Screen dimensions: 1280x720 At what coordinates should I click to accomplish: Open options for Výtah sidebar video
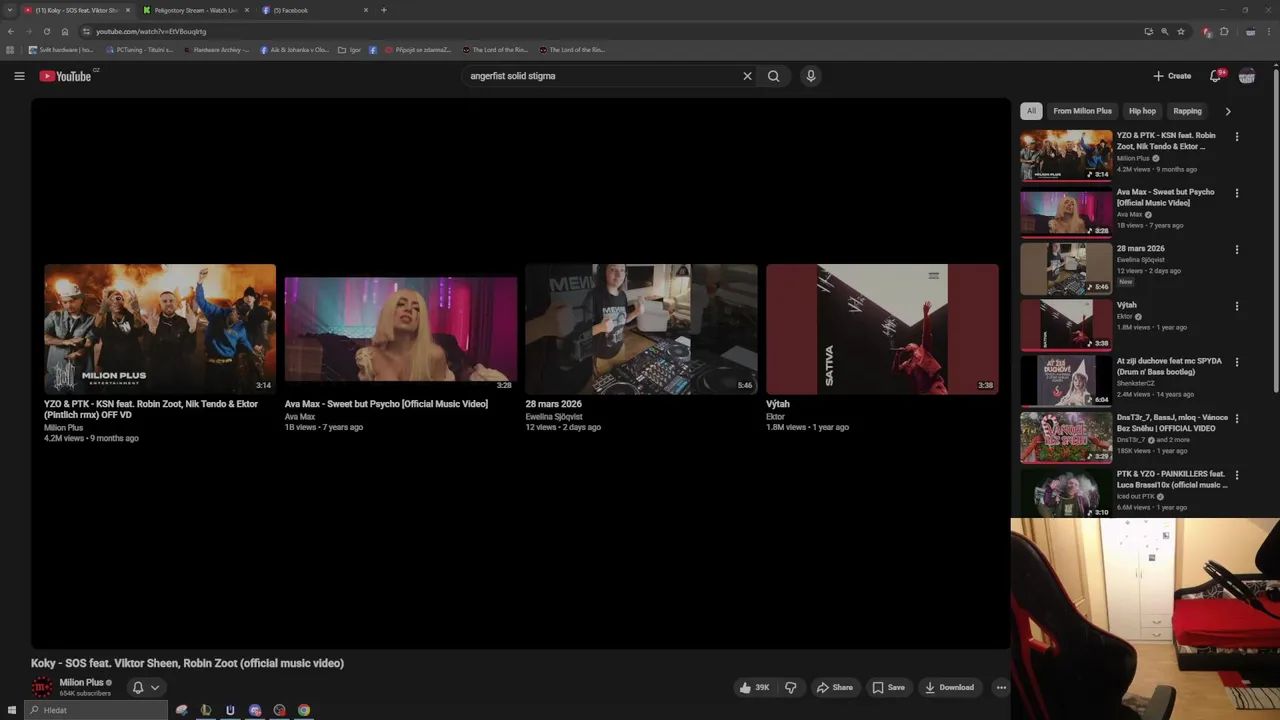[x=1237, y=306]
